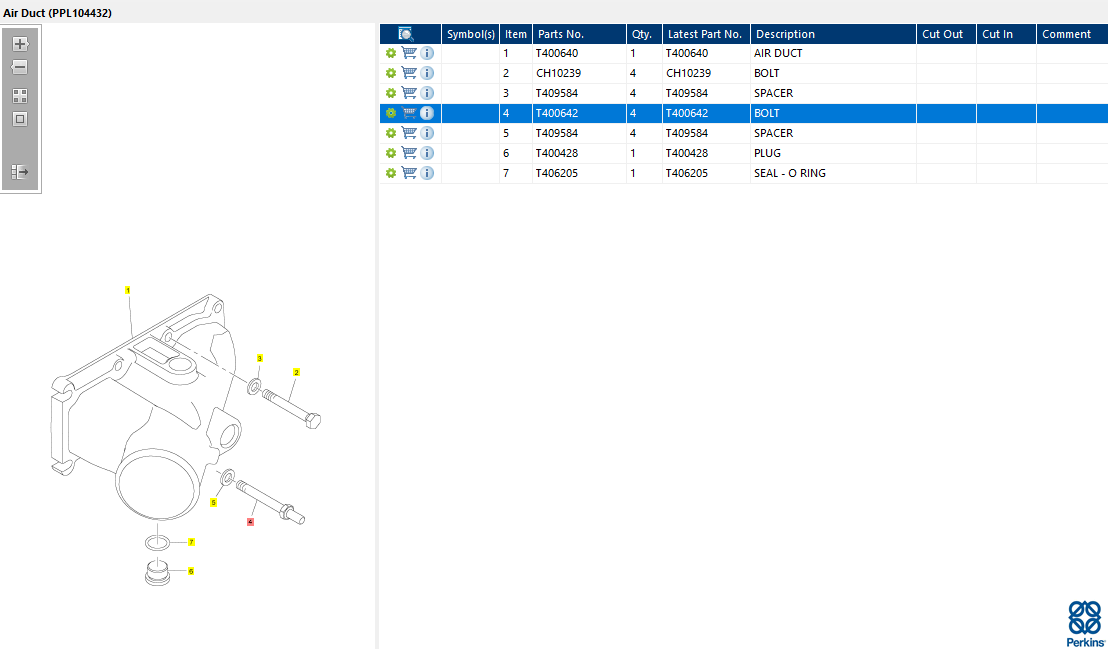
Task: Sort by the Item column header
Action: pos(516,34)
